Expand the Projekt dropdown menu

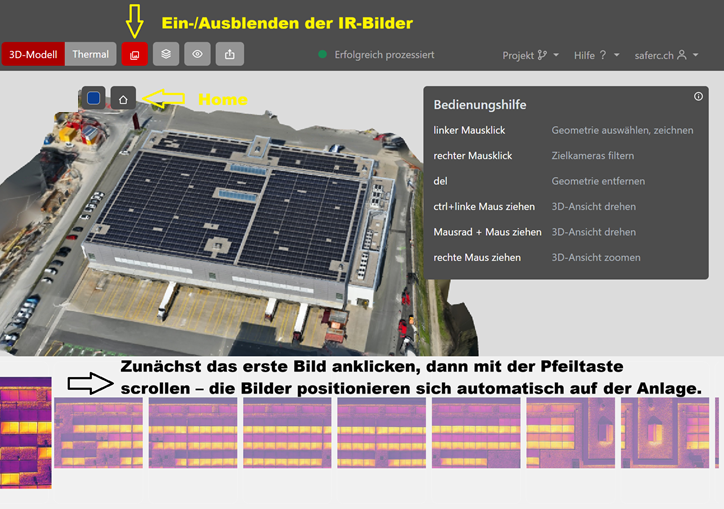click(x=530, y=55)
